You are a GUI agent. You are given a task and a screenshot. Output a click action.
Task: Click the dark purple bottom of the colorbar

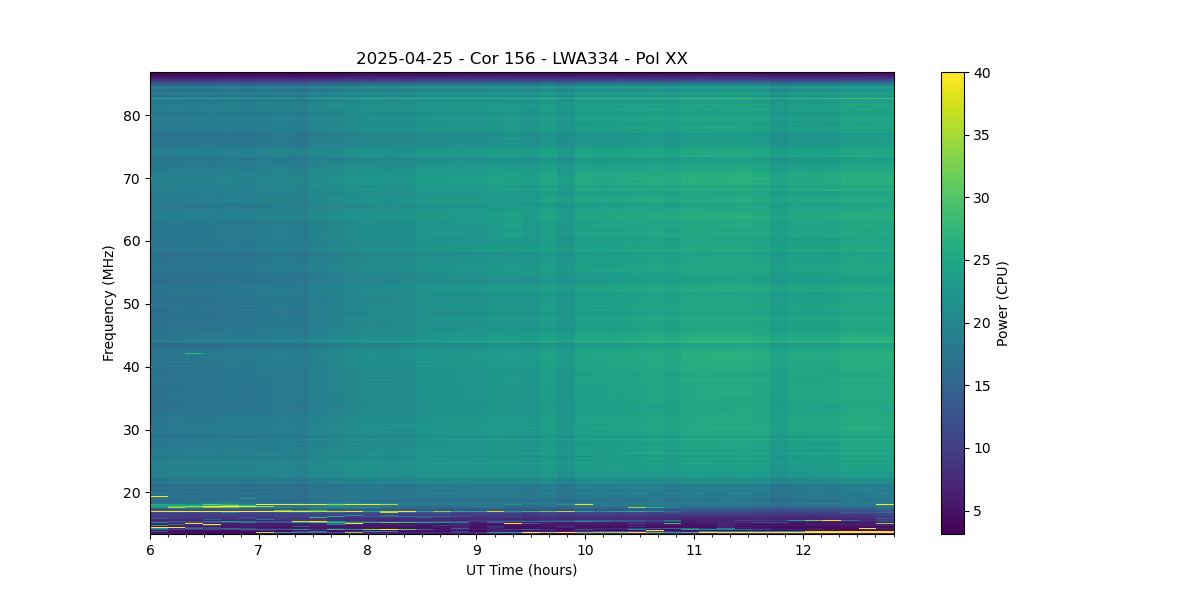pyautogui.click(x=953, y=529)
